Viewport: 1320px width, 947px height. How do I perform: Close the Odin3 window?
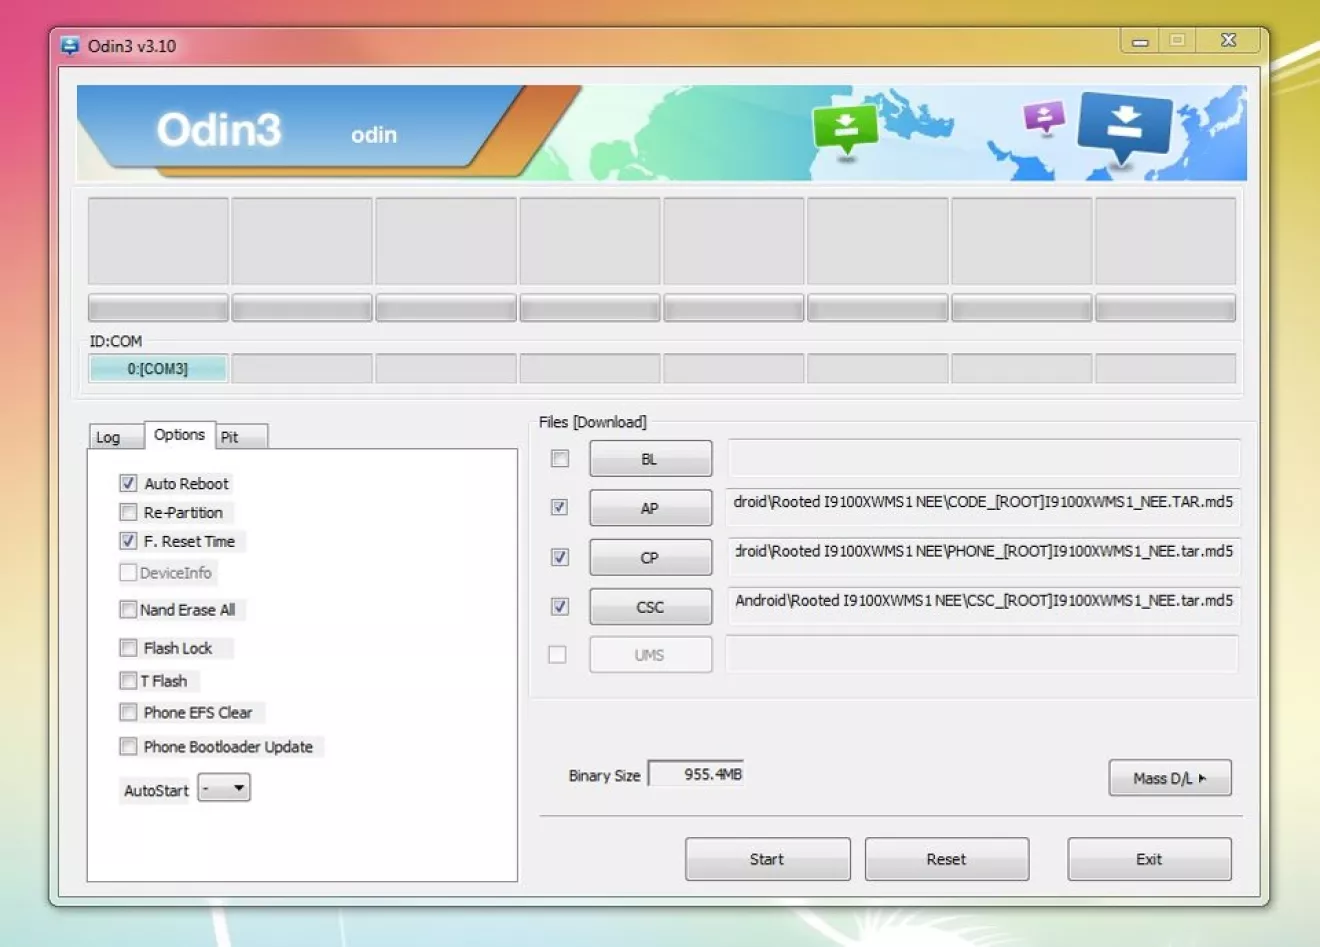(1229, 41)
